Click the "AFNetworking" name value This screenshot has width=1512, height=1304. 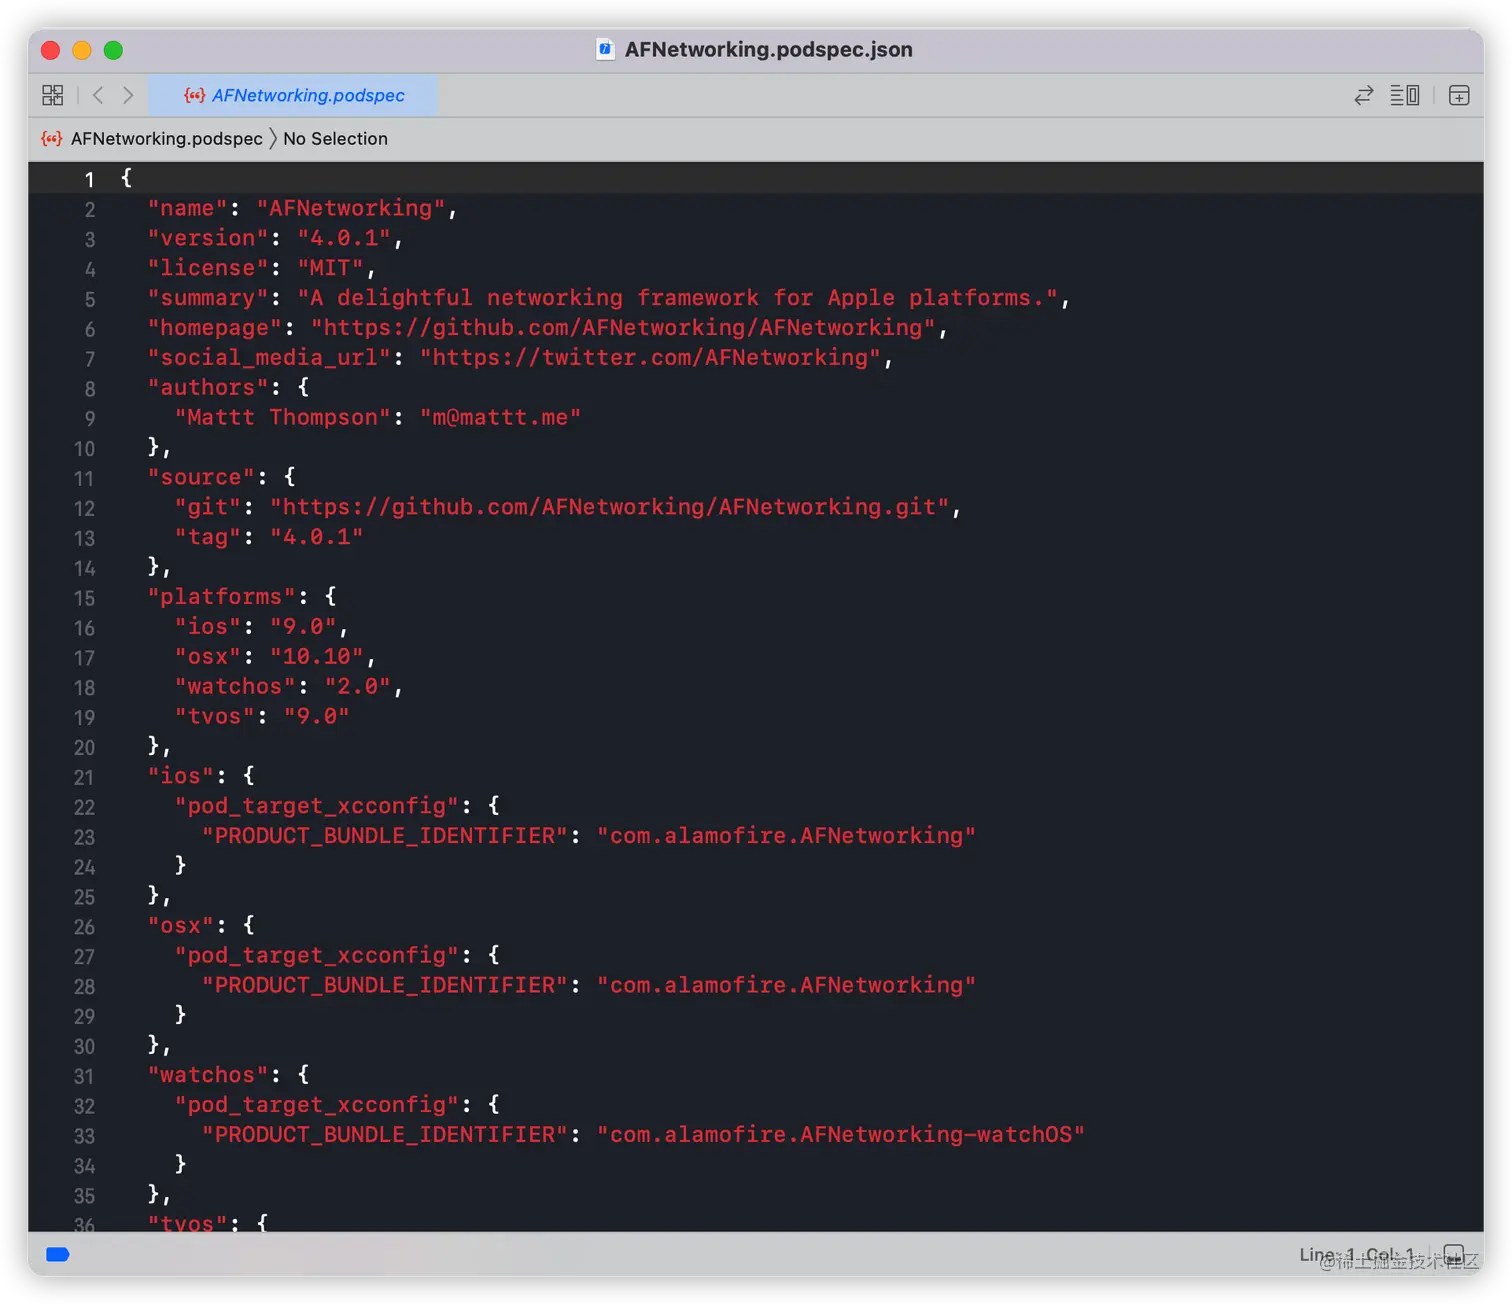point(351,208)
